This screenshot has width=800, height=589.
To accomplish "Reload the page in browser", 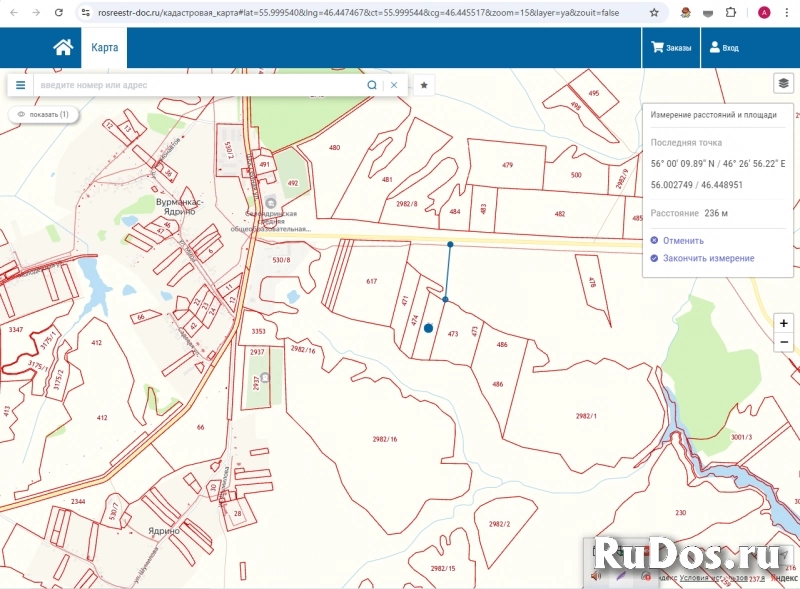I will click(59, 13).
